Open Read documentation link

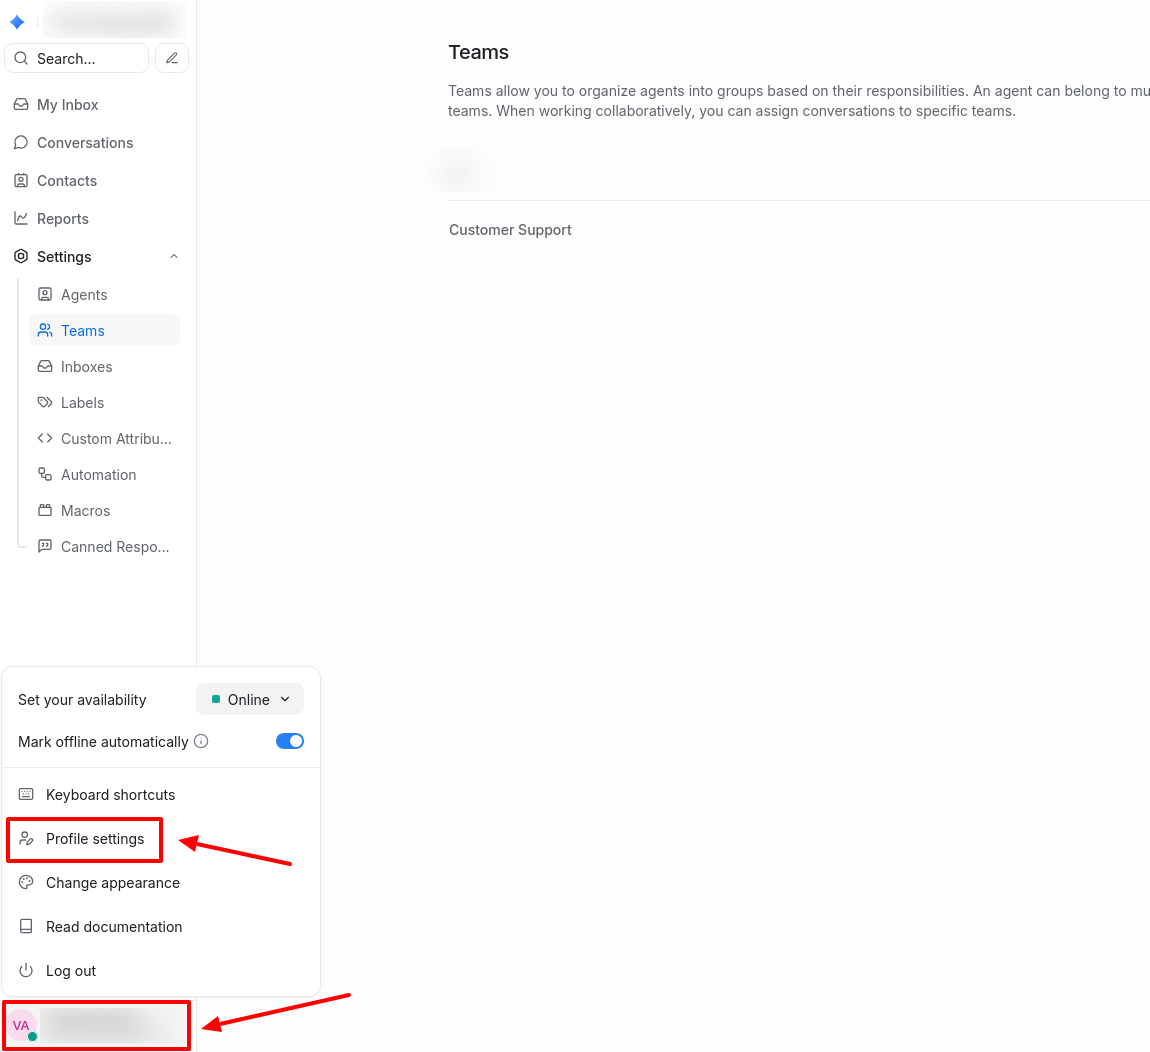(114, 927)
